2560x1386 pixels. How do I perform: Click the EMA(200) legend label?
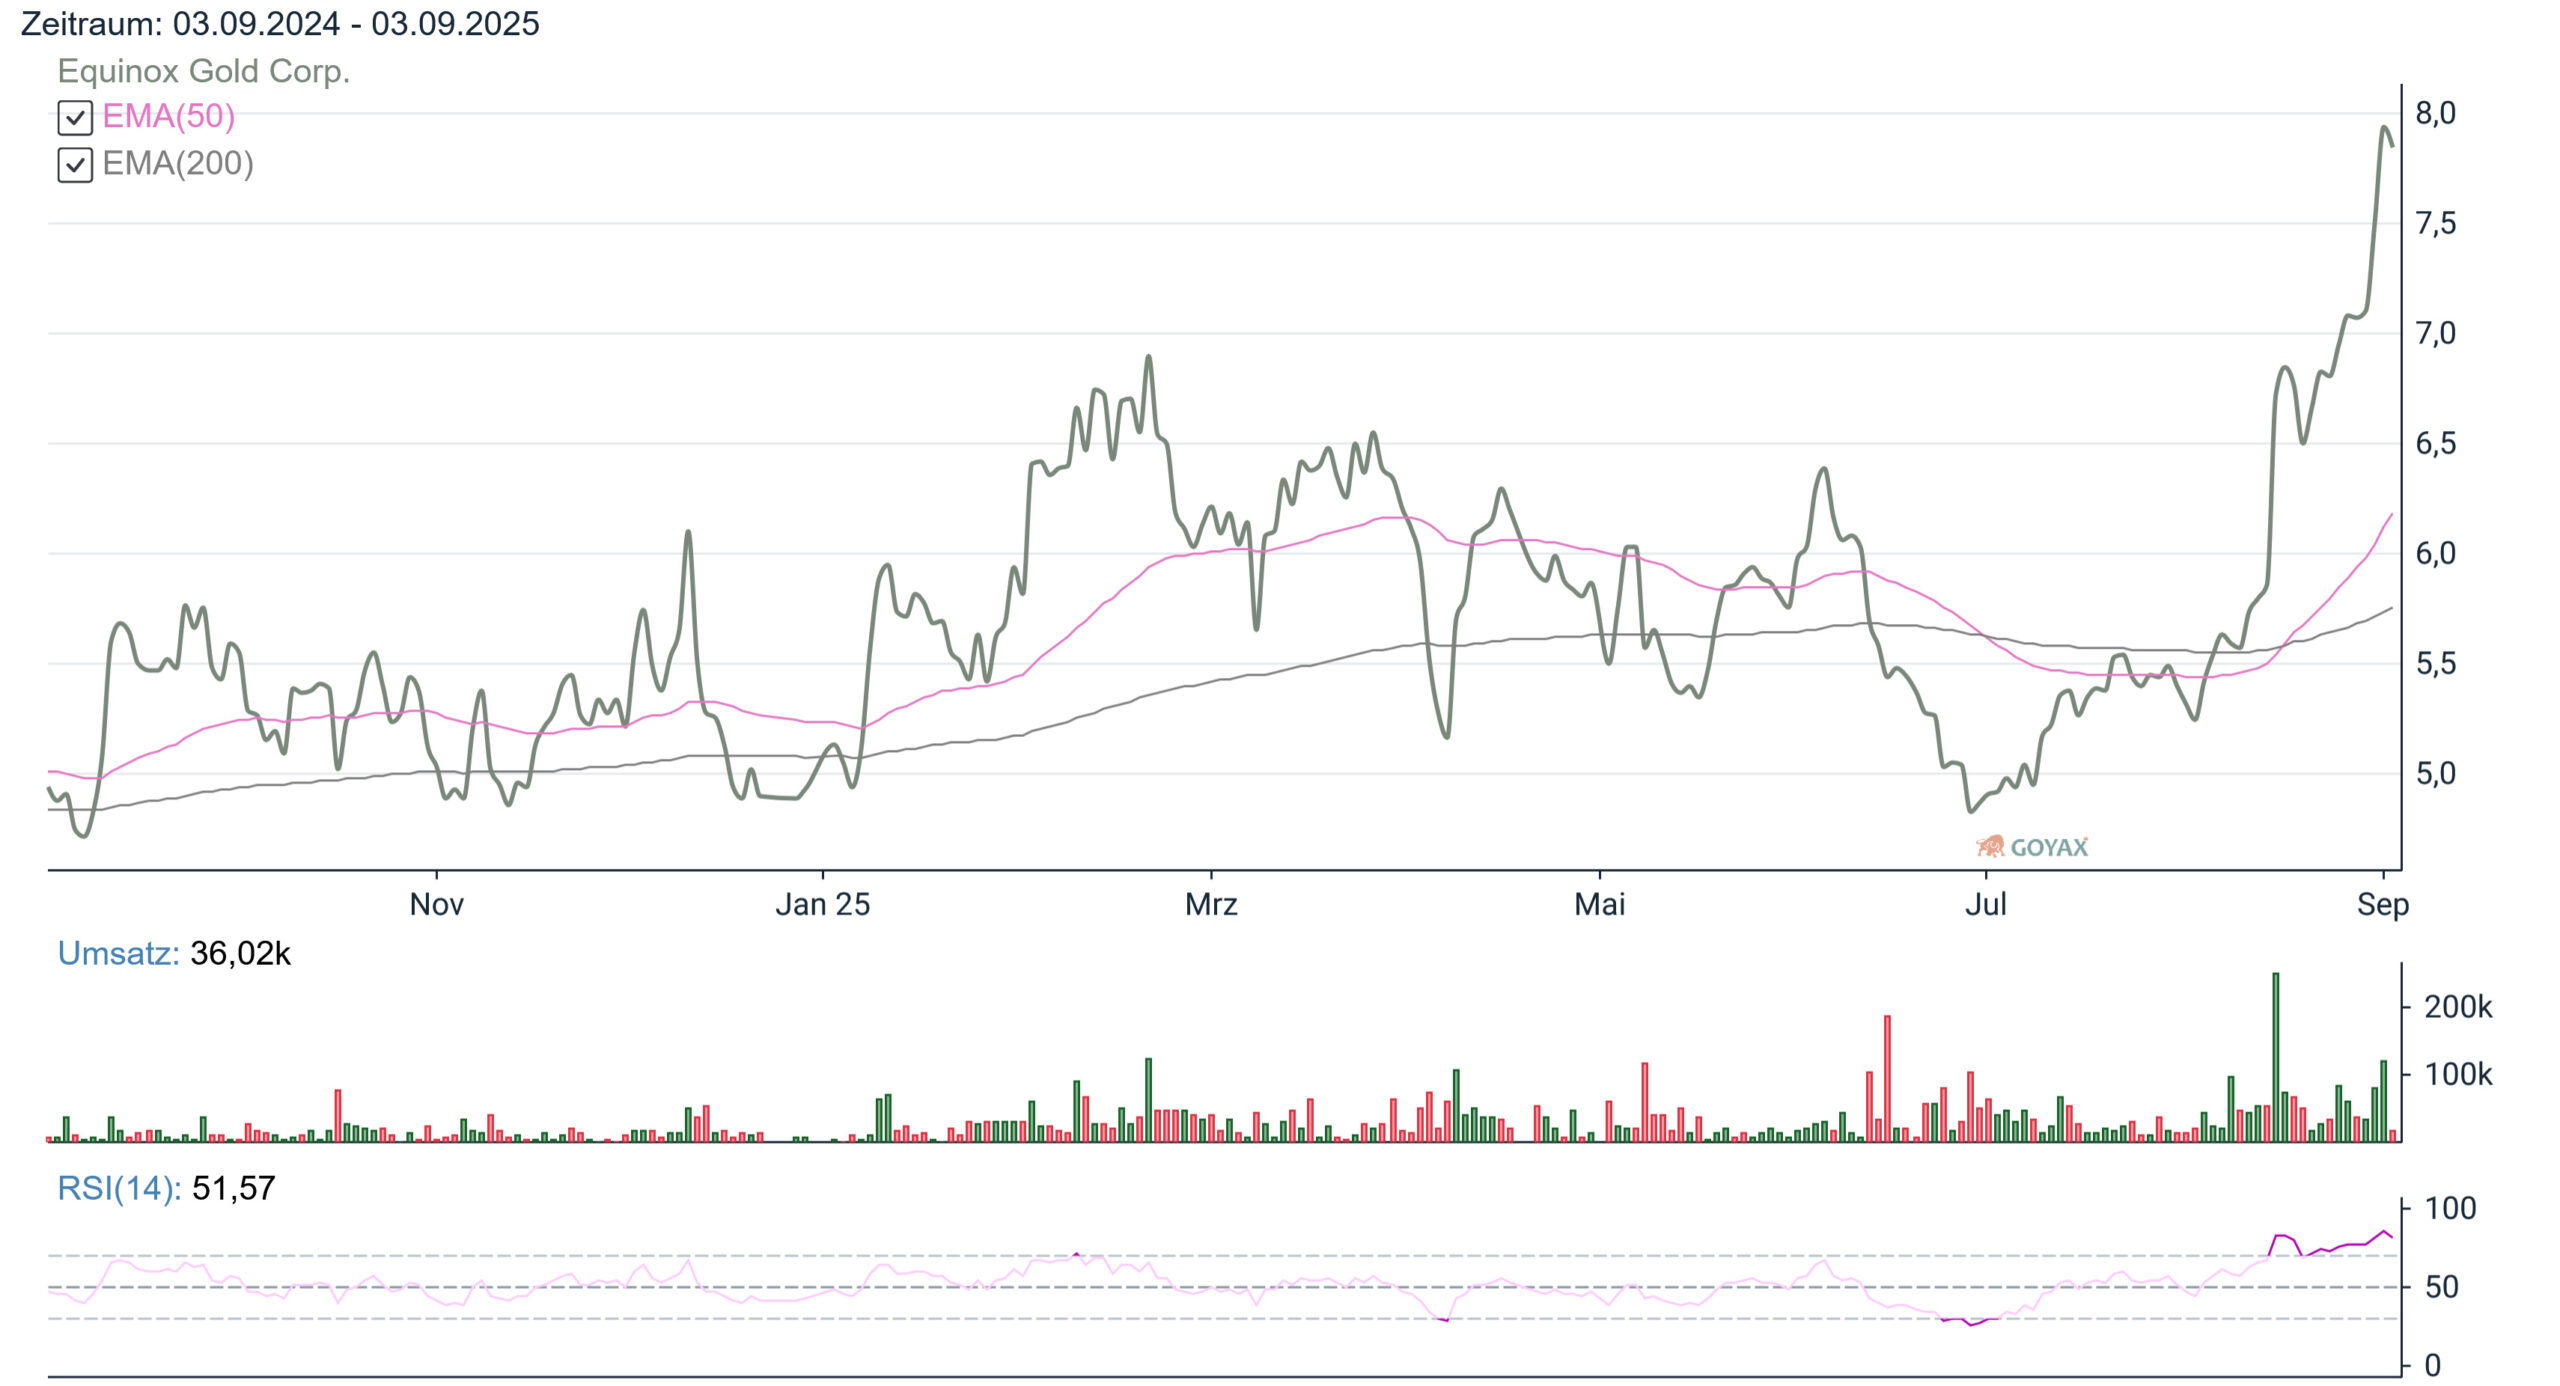[178, 163]
